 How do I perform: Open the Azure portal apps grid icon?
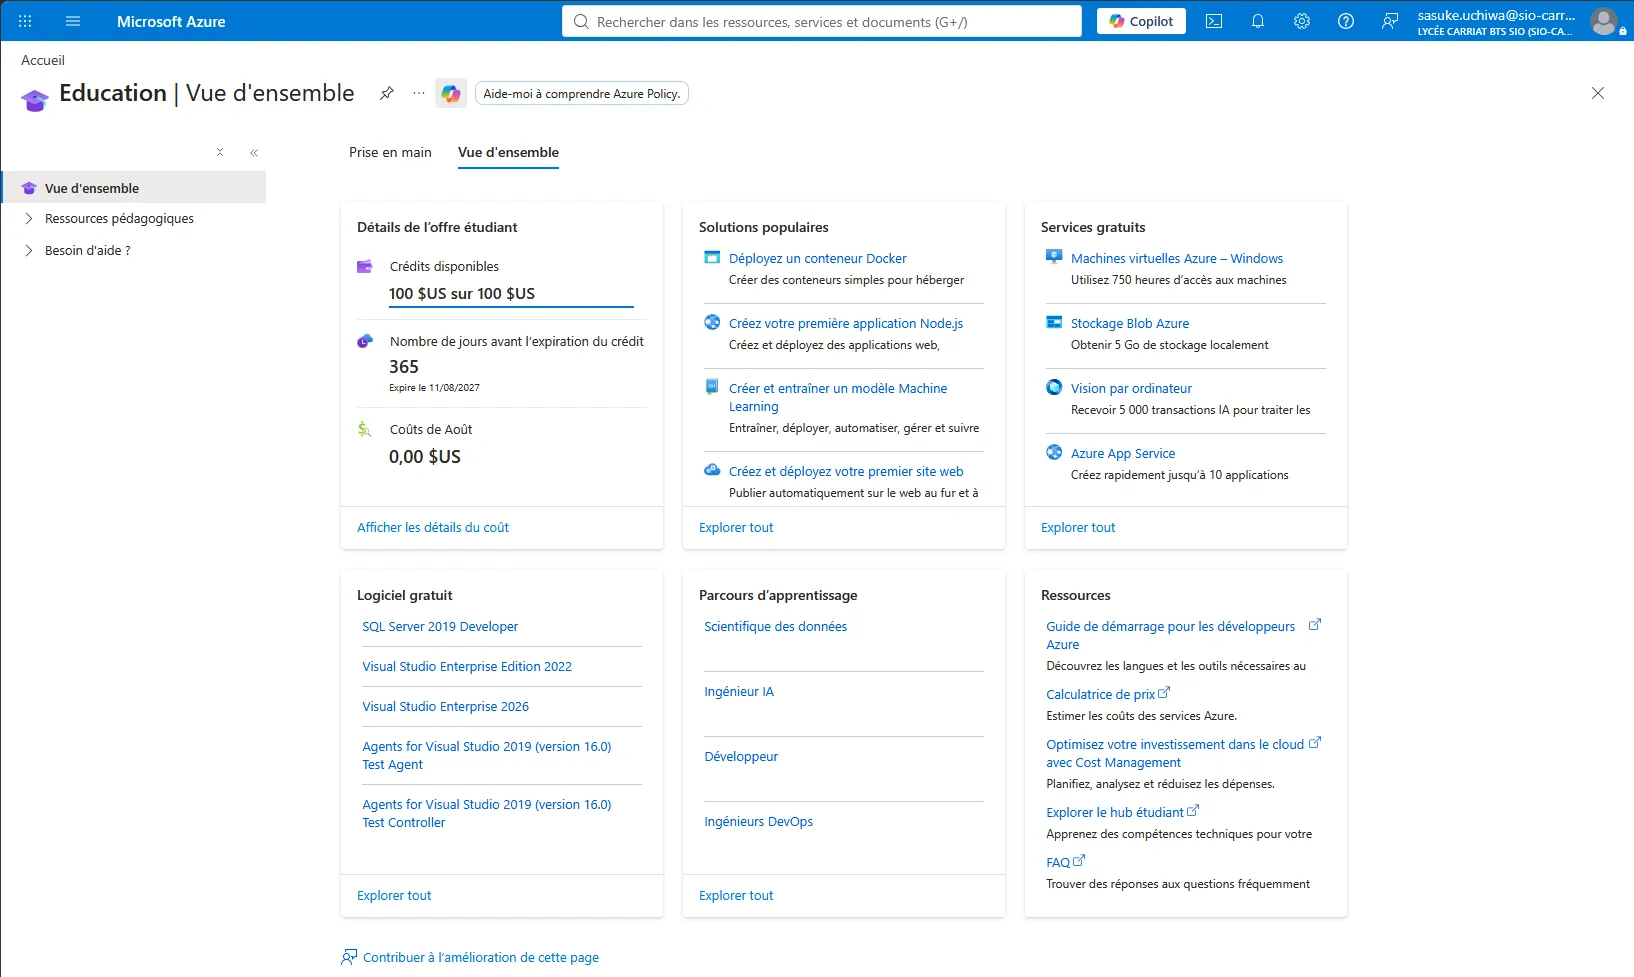tap(25, 21)
